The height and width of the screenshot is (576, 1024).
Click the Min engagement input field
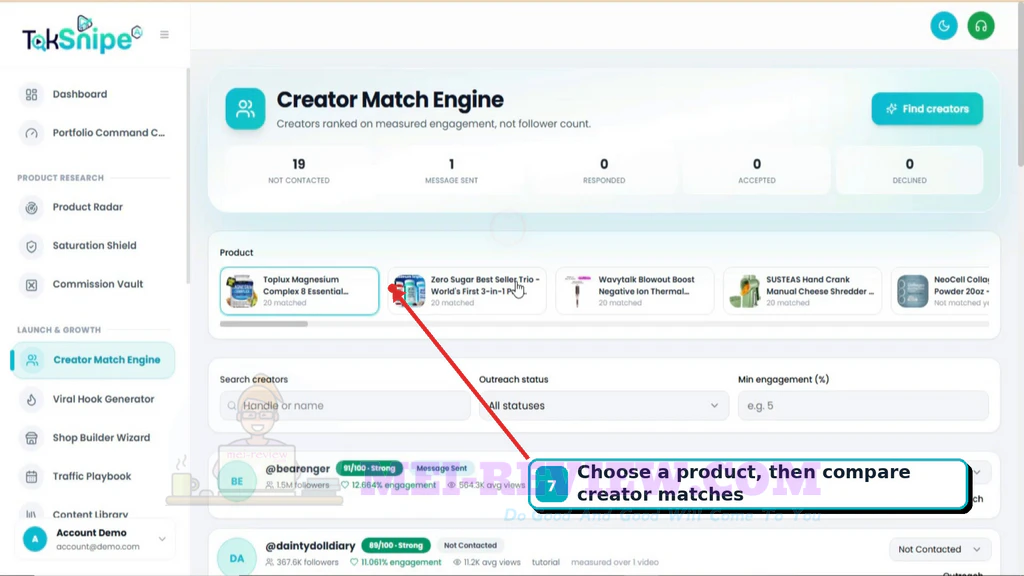(x=863, y=406)
